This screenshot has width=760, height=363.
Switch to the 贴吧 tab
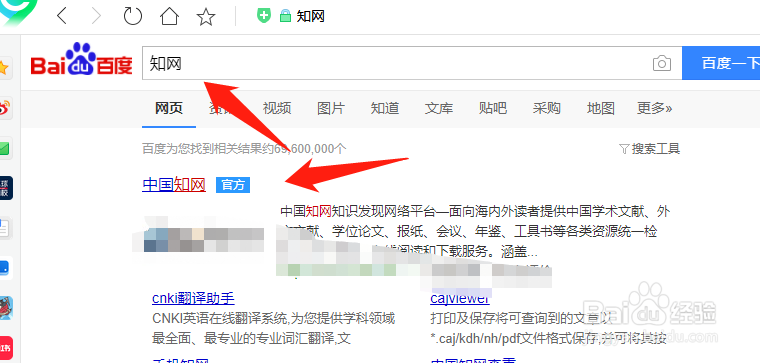[492, 108]
